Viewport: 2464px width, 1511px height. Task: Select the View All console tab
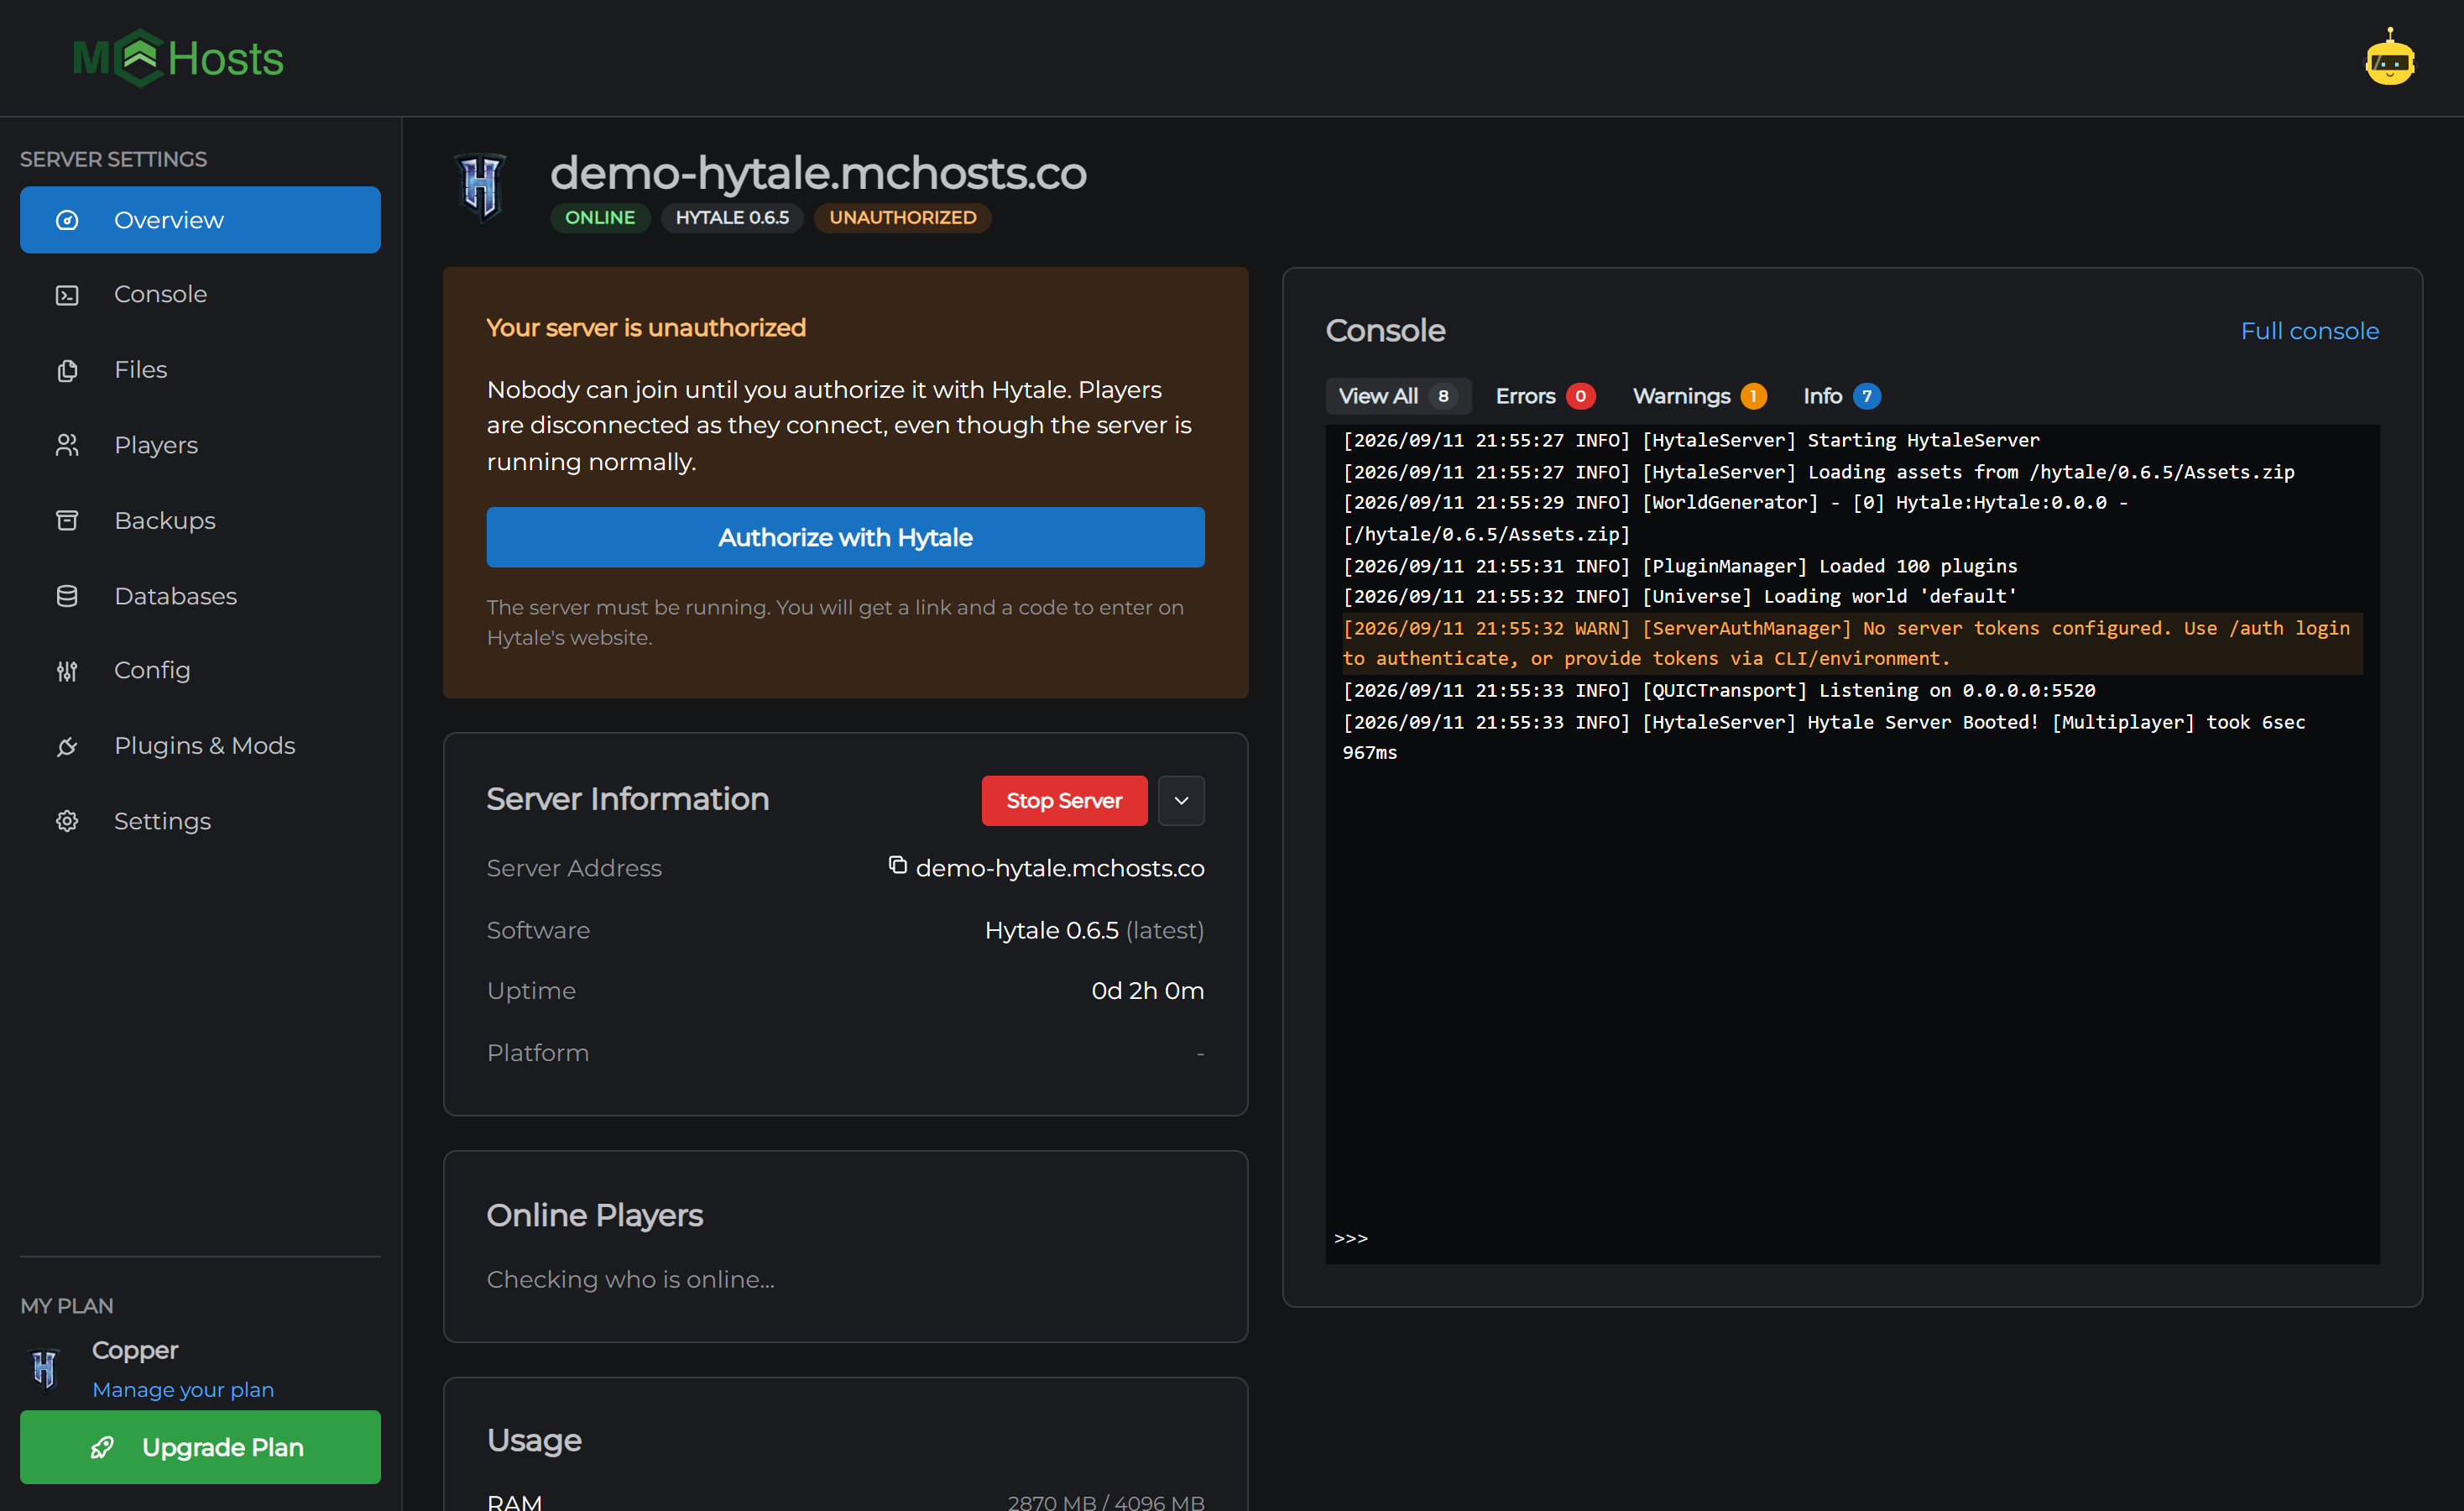pos(1397,396)
